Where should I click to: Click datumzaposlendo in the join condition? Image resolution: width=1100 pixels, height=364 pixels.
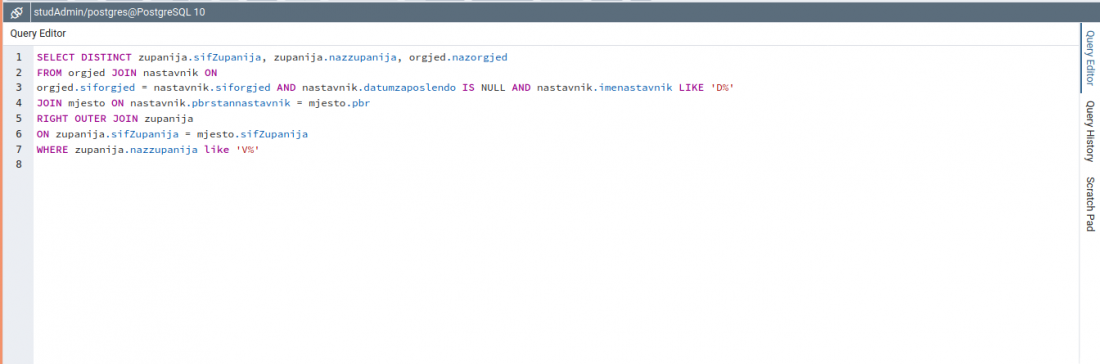[x=410, y=88]
